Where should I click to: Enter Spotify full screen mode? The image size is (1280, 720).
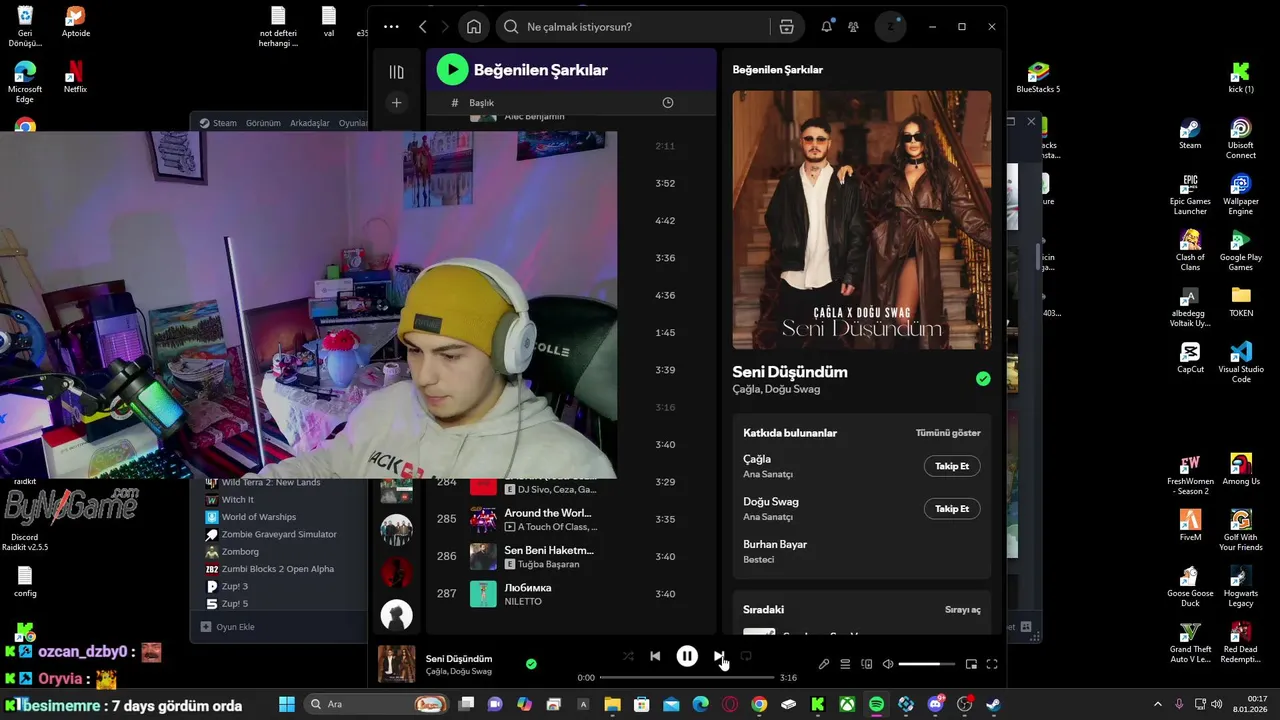tap(992, 664)
